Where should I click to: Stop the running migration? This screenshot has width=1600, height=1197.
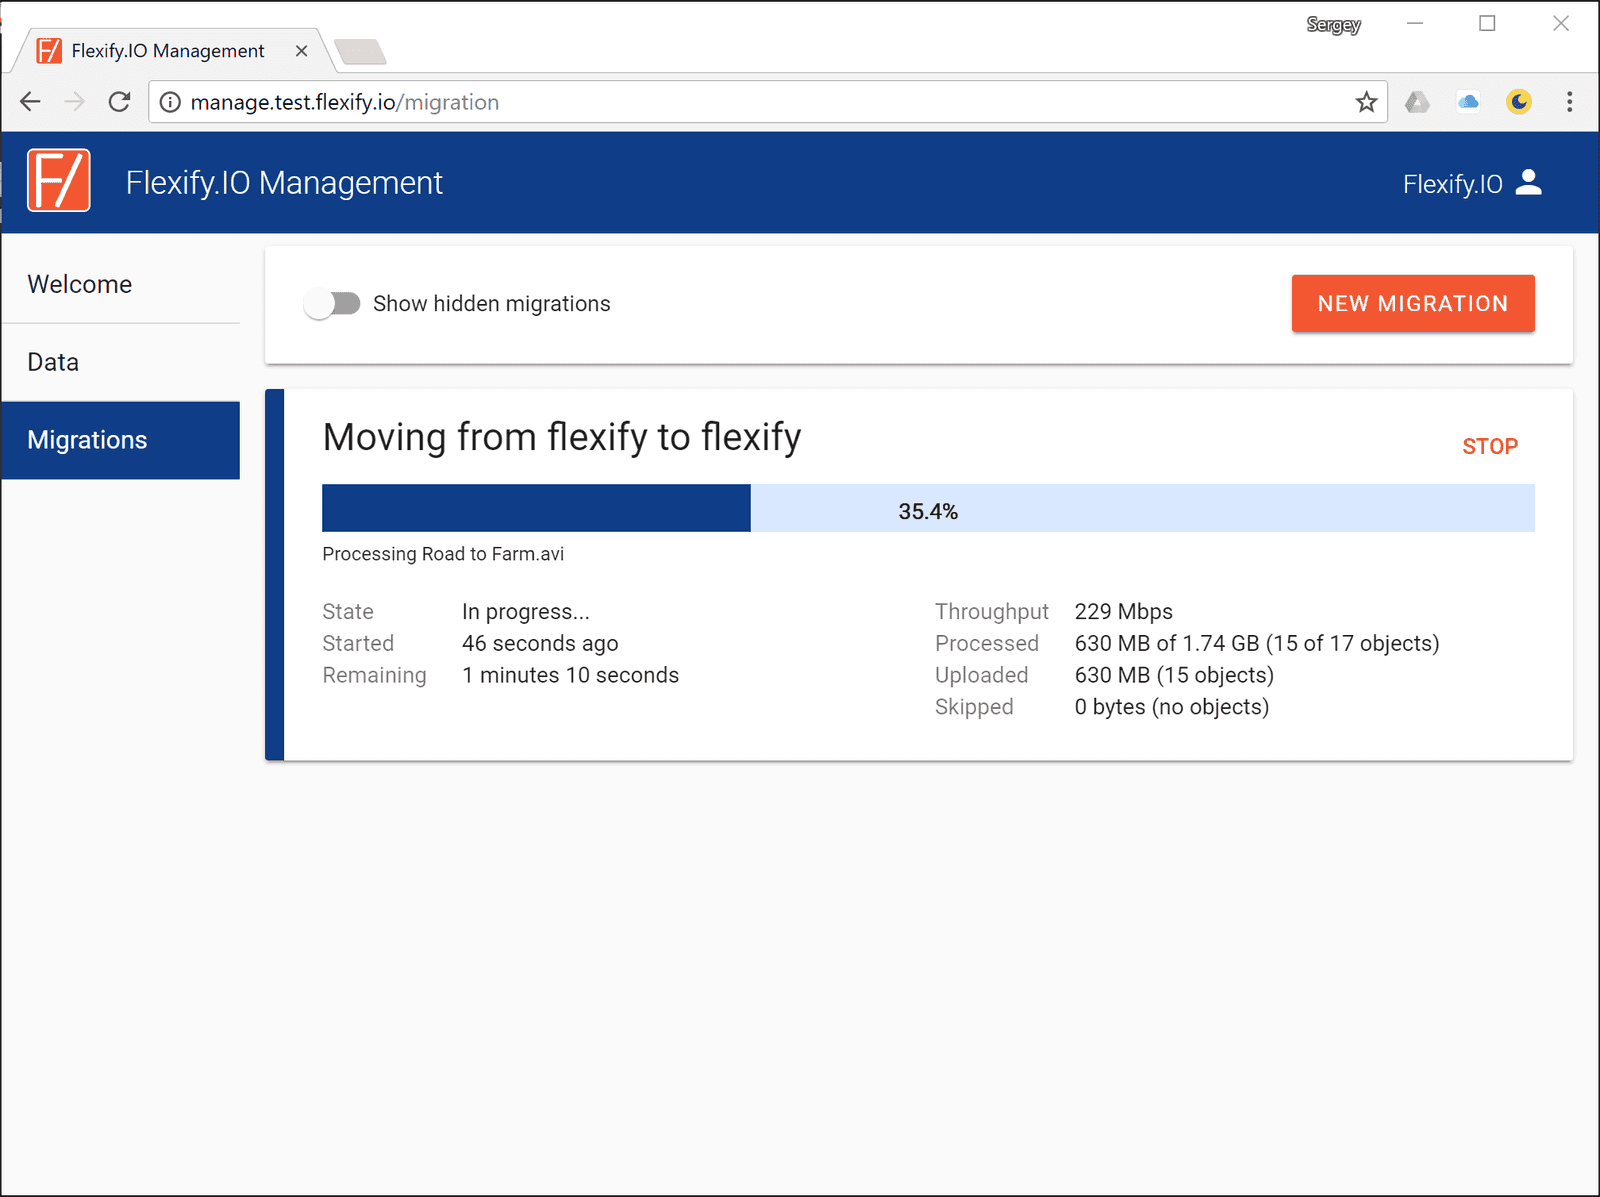pyautogui.click(x=1489, y=446)
